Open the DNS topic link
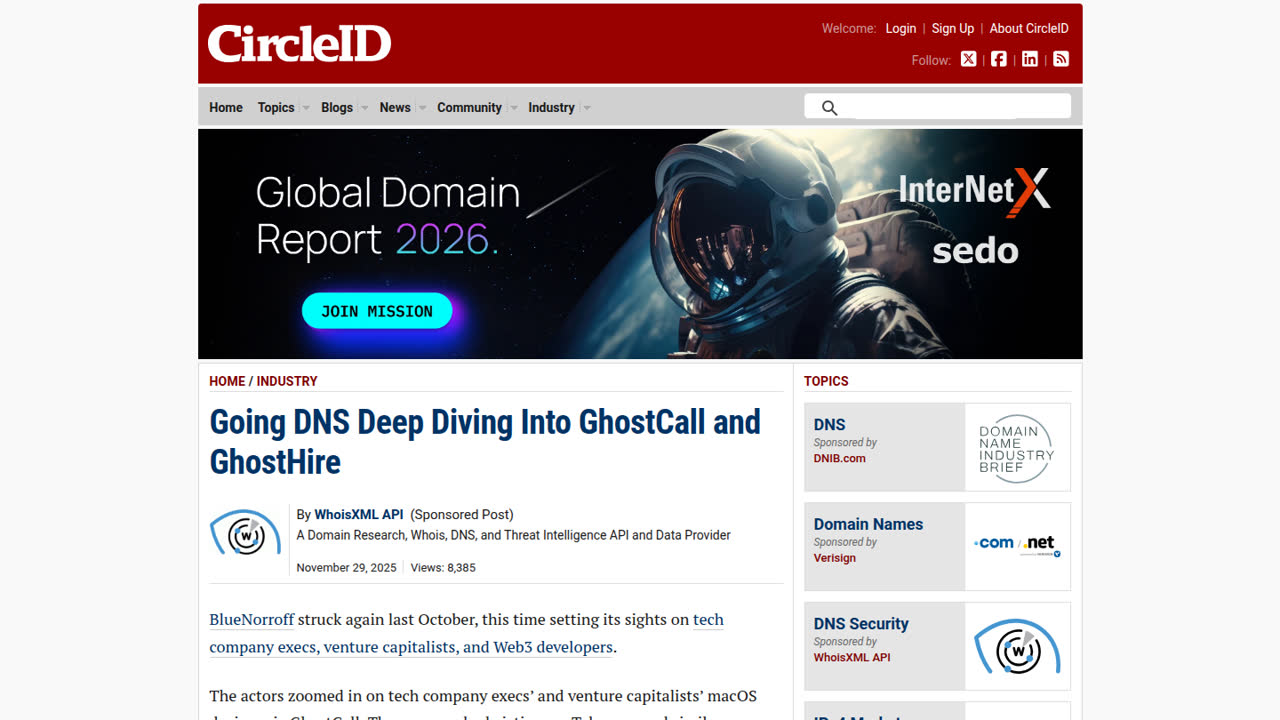 (x=829, y=424)
